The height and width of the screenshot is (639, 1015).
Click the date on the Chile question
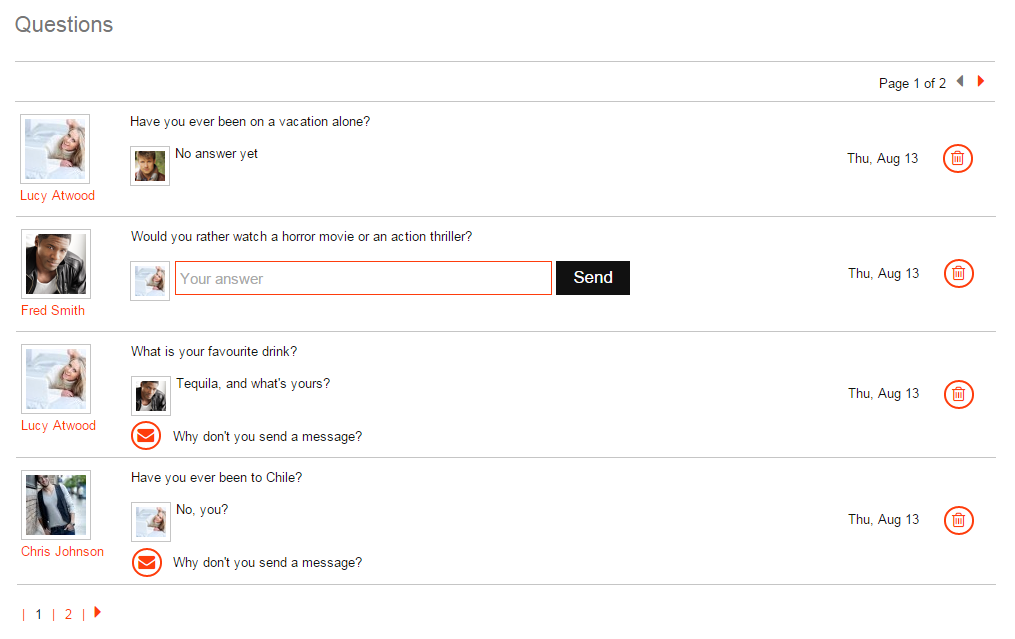coord(884,520)
